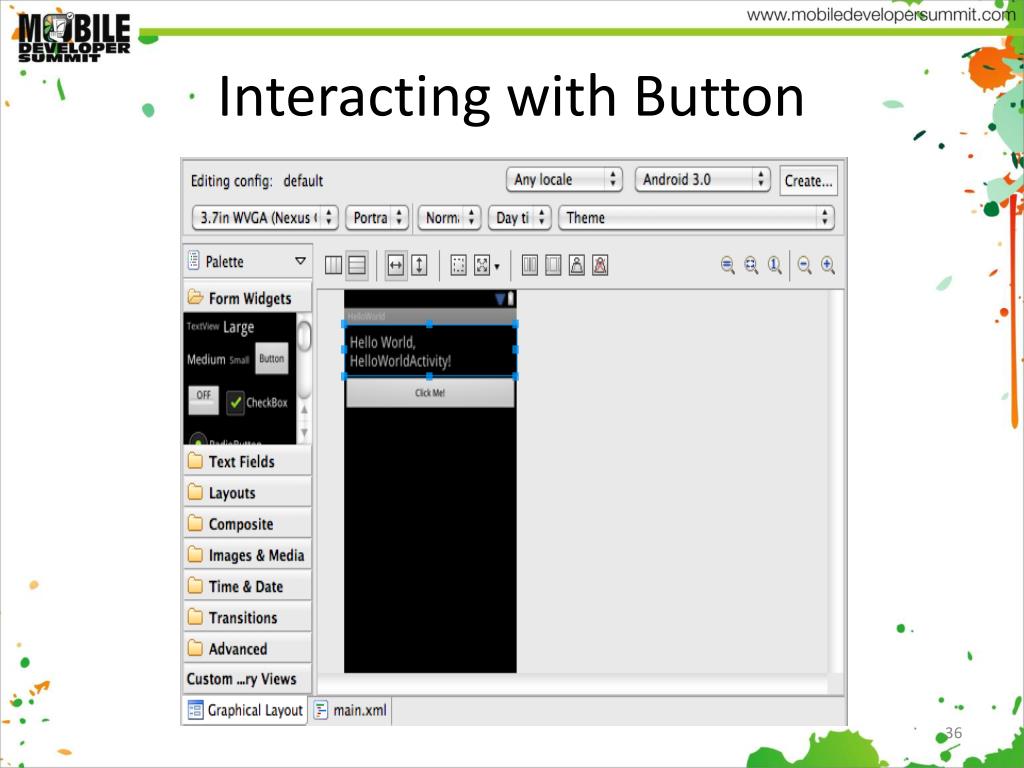Switch to the Graphical Layout tab
The width and height of the screenshot is (1024, 768).
[x=245, y=710]
